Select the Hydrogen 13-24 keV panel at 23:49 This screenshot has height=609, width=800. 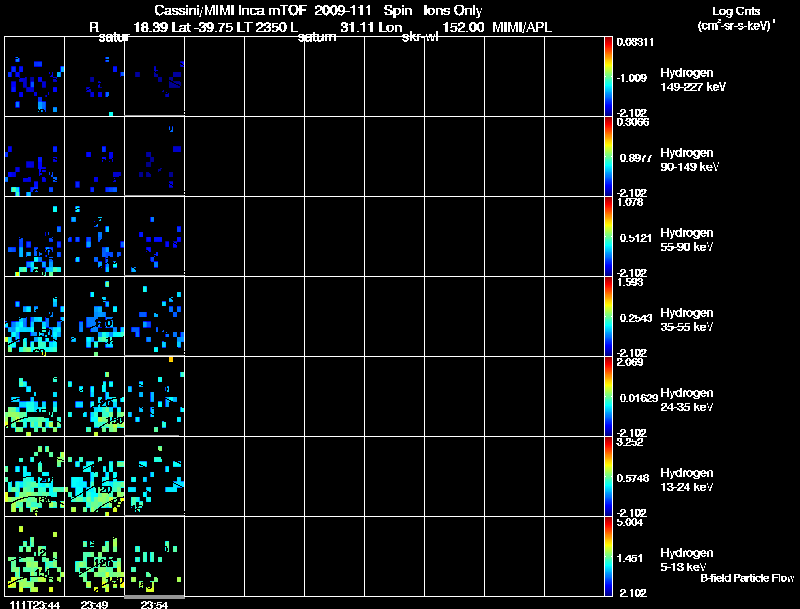coord(94,476)
